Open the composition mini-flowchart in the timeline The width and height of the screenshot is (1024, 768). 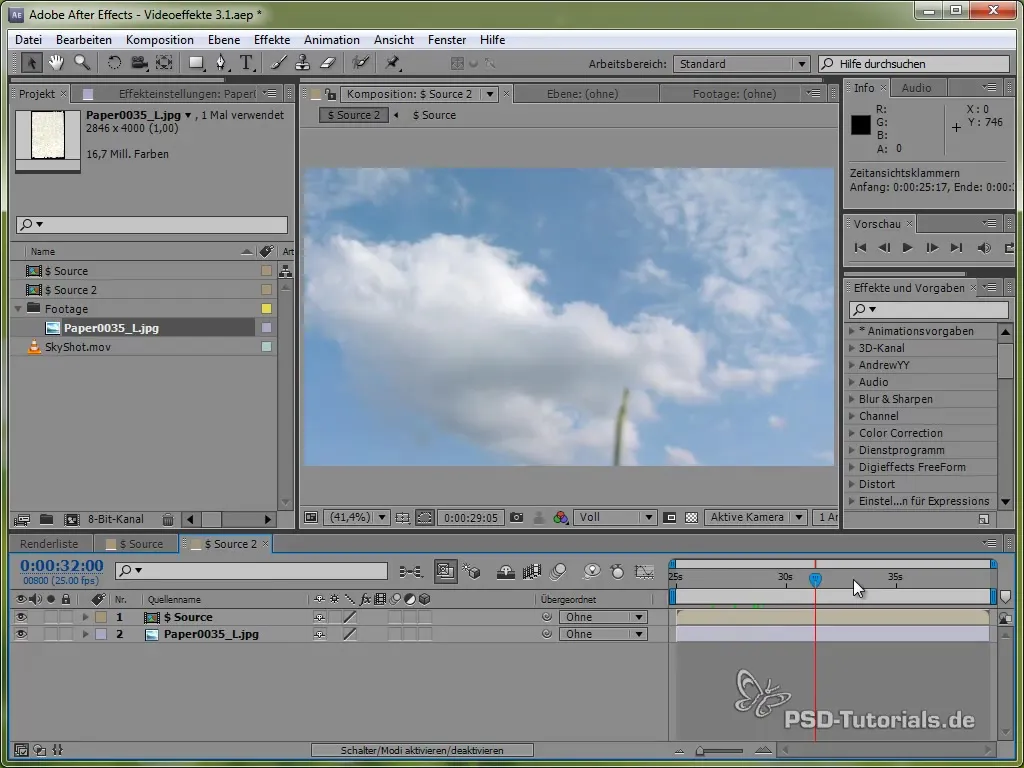(410, 572)
